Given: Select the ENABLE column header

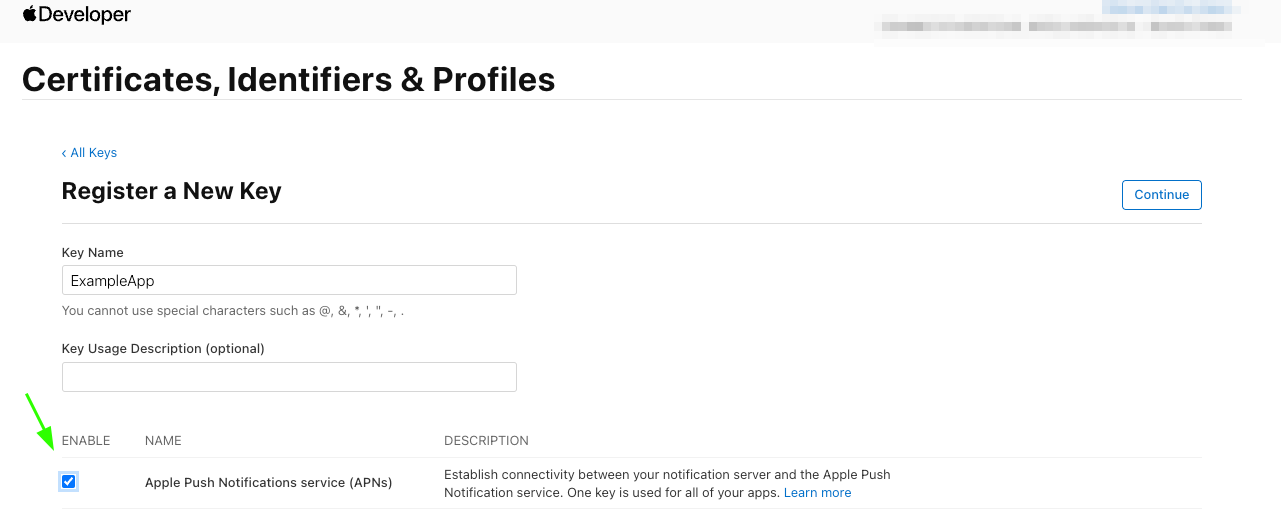Looking at the screenshot, I should pyautogui.click(x=86, y=441).
